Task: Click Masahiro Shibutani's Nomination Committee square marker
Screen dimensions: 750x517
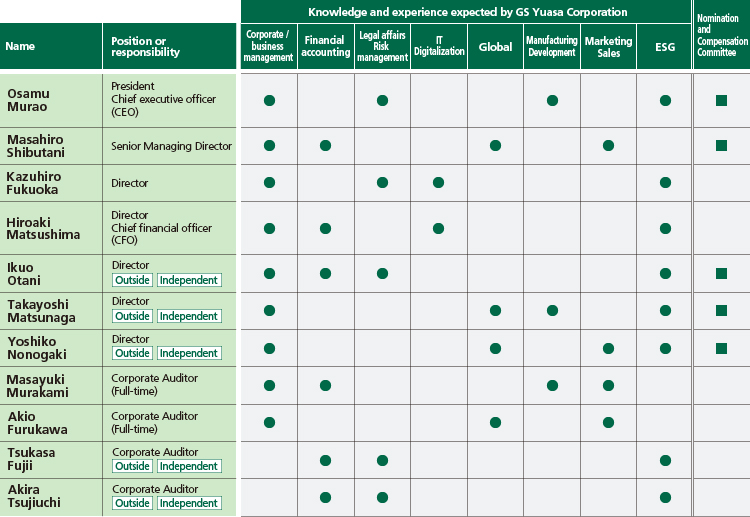Action: 721,145
